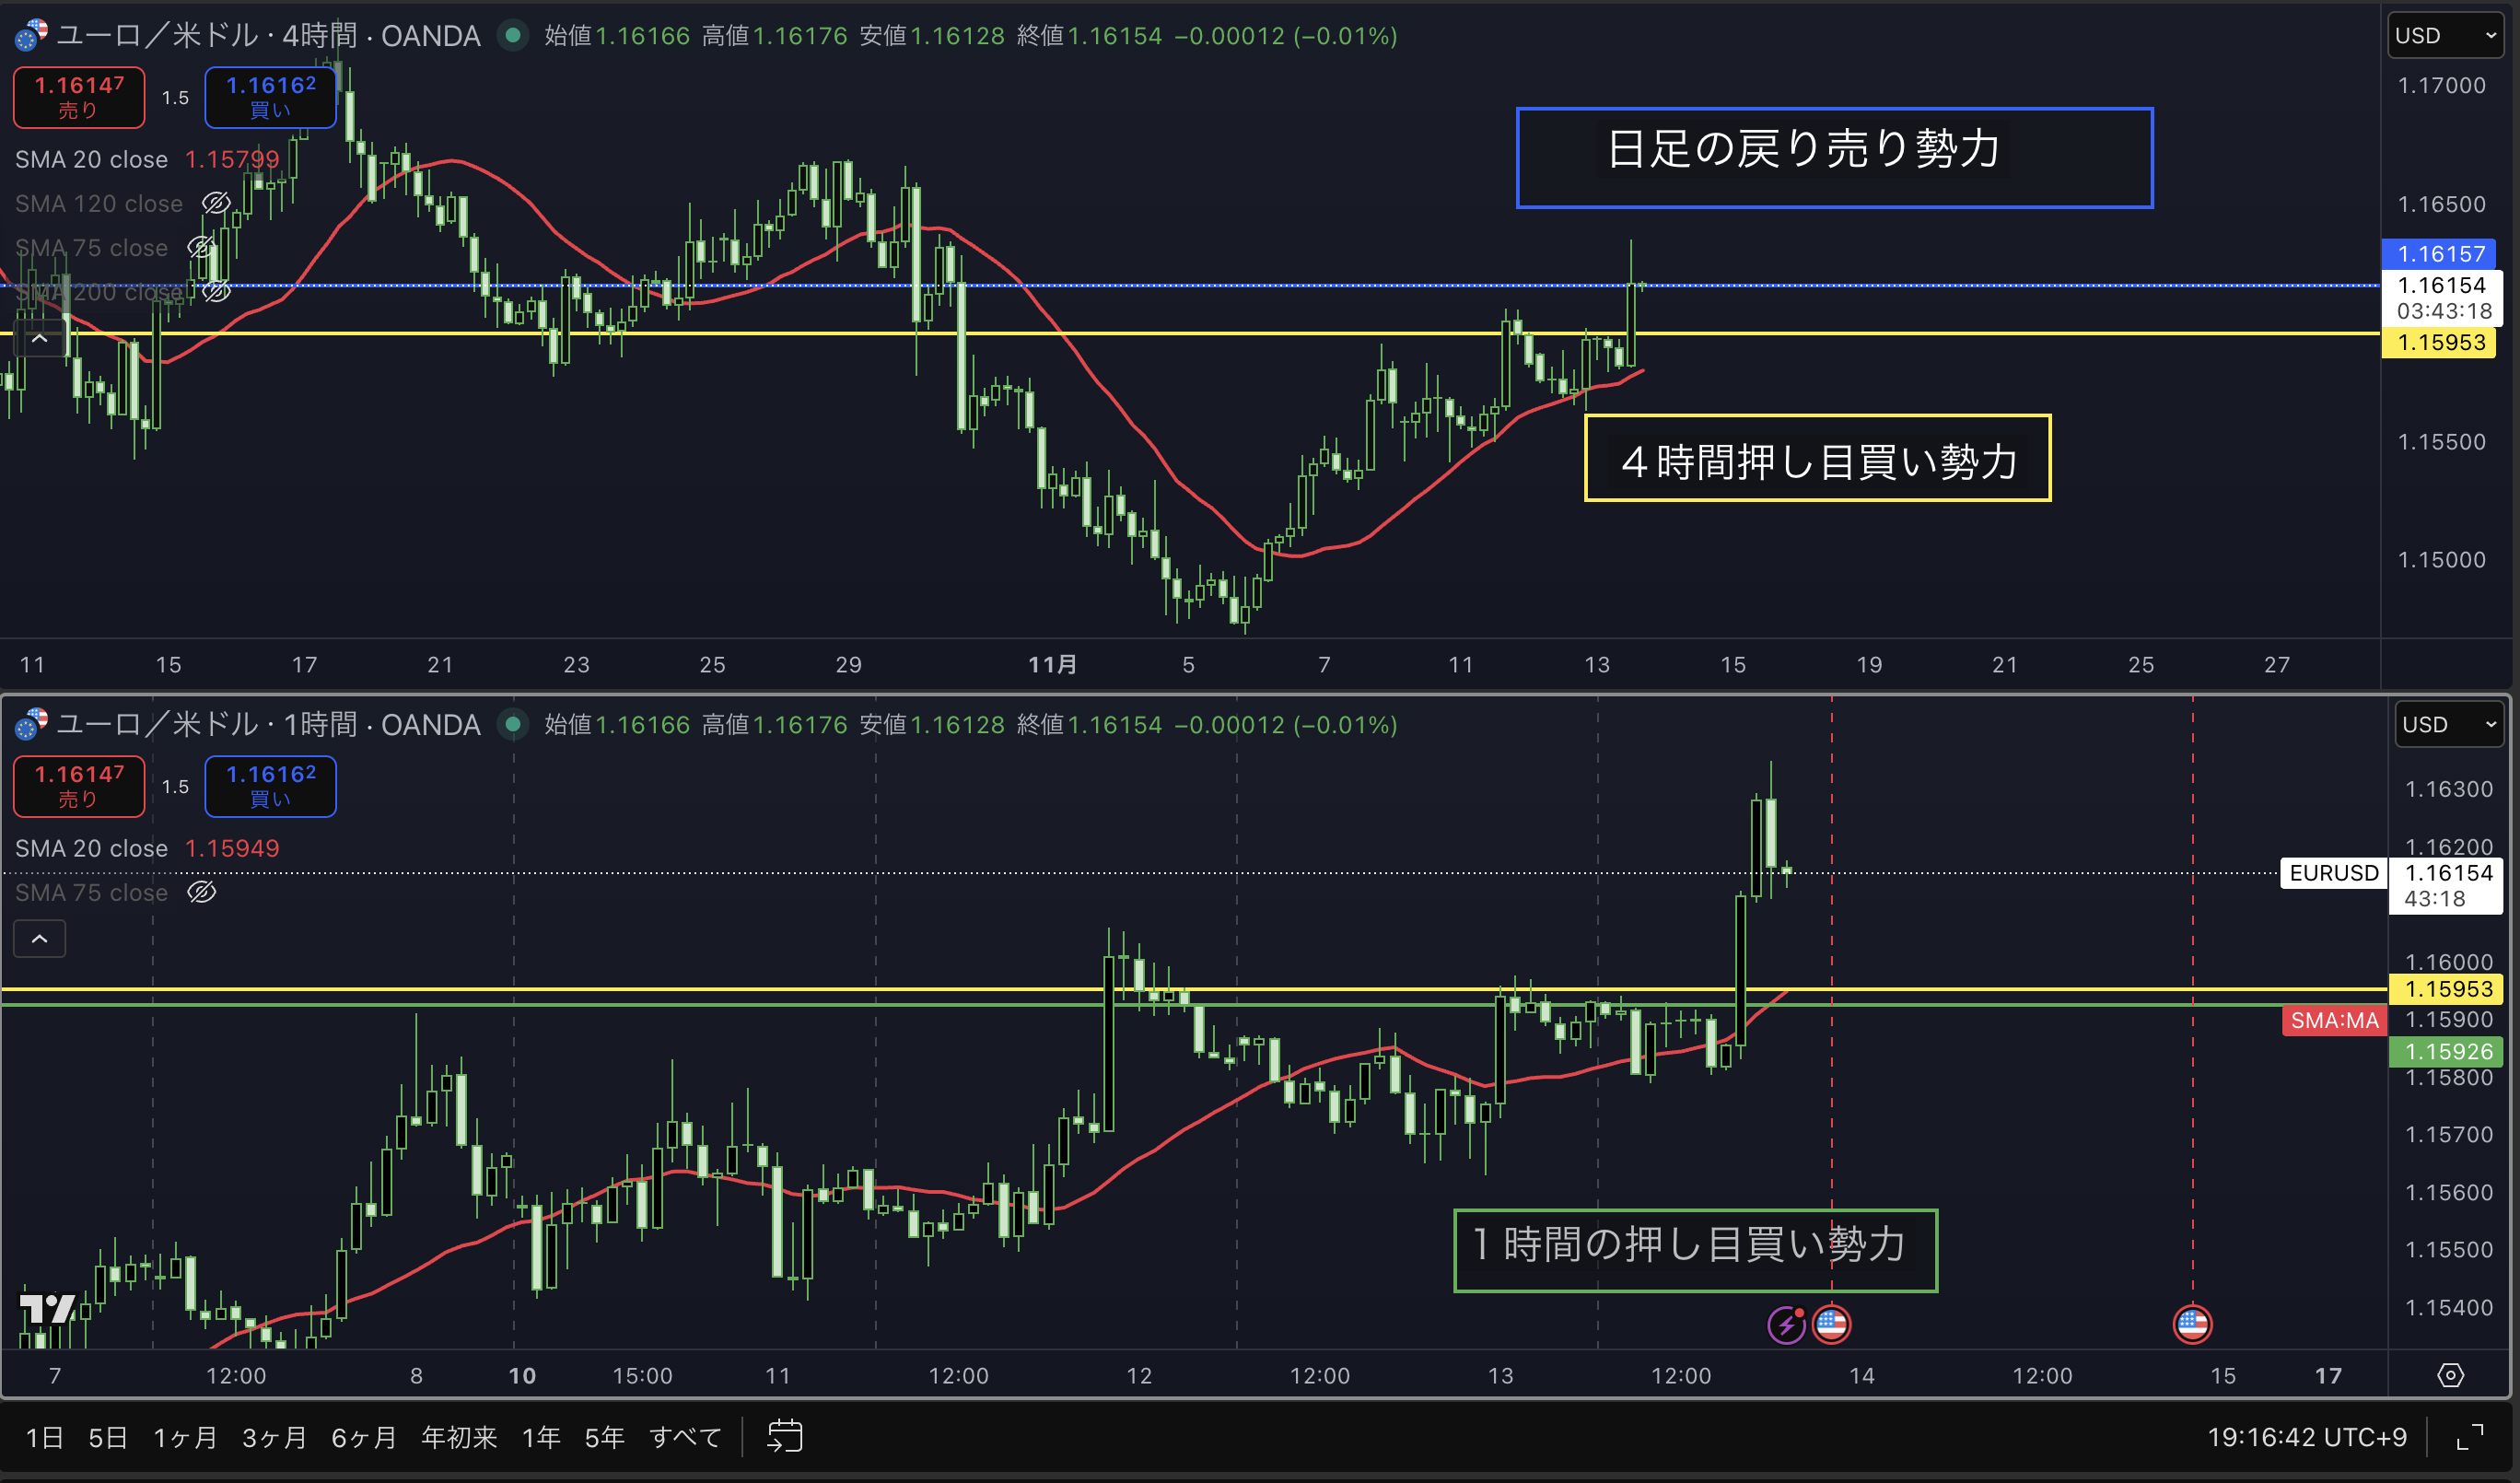Screen dimensions: 2520x1483
Task: Click the green market status dot in lower chart
Action: pyautogui.click(x=513, y=724)
